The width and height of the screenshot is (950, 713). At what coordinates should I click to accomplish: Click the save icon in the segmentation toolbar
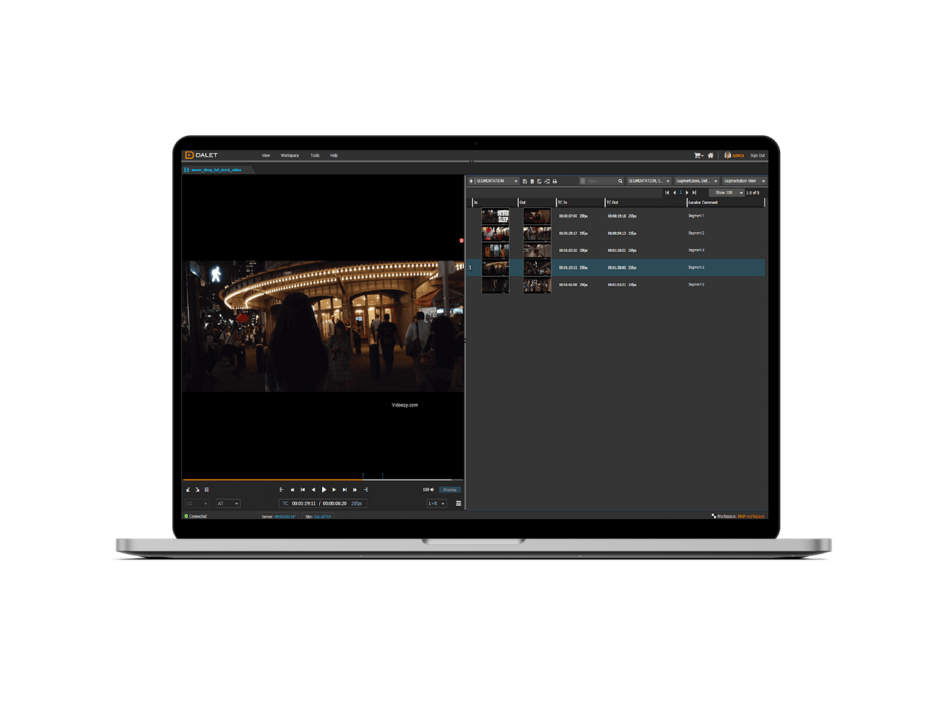(x=525, y=181)
